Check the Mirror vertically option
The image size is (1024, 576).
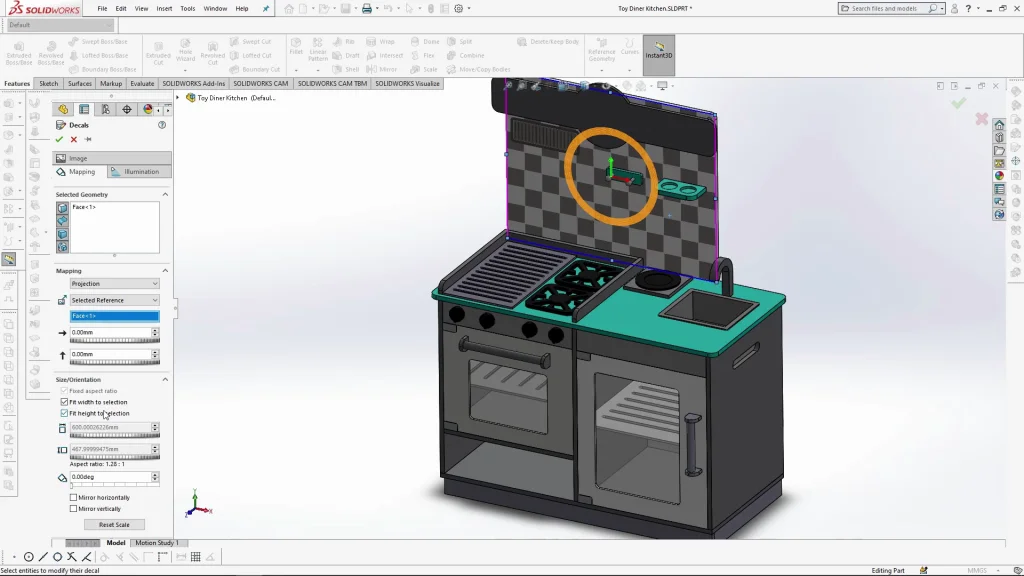(73, 509)
